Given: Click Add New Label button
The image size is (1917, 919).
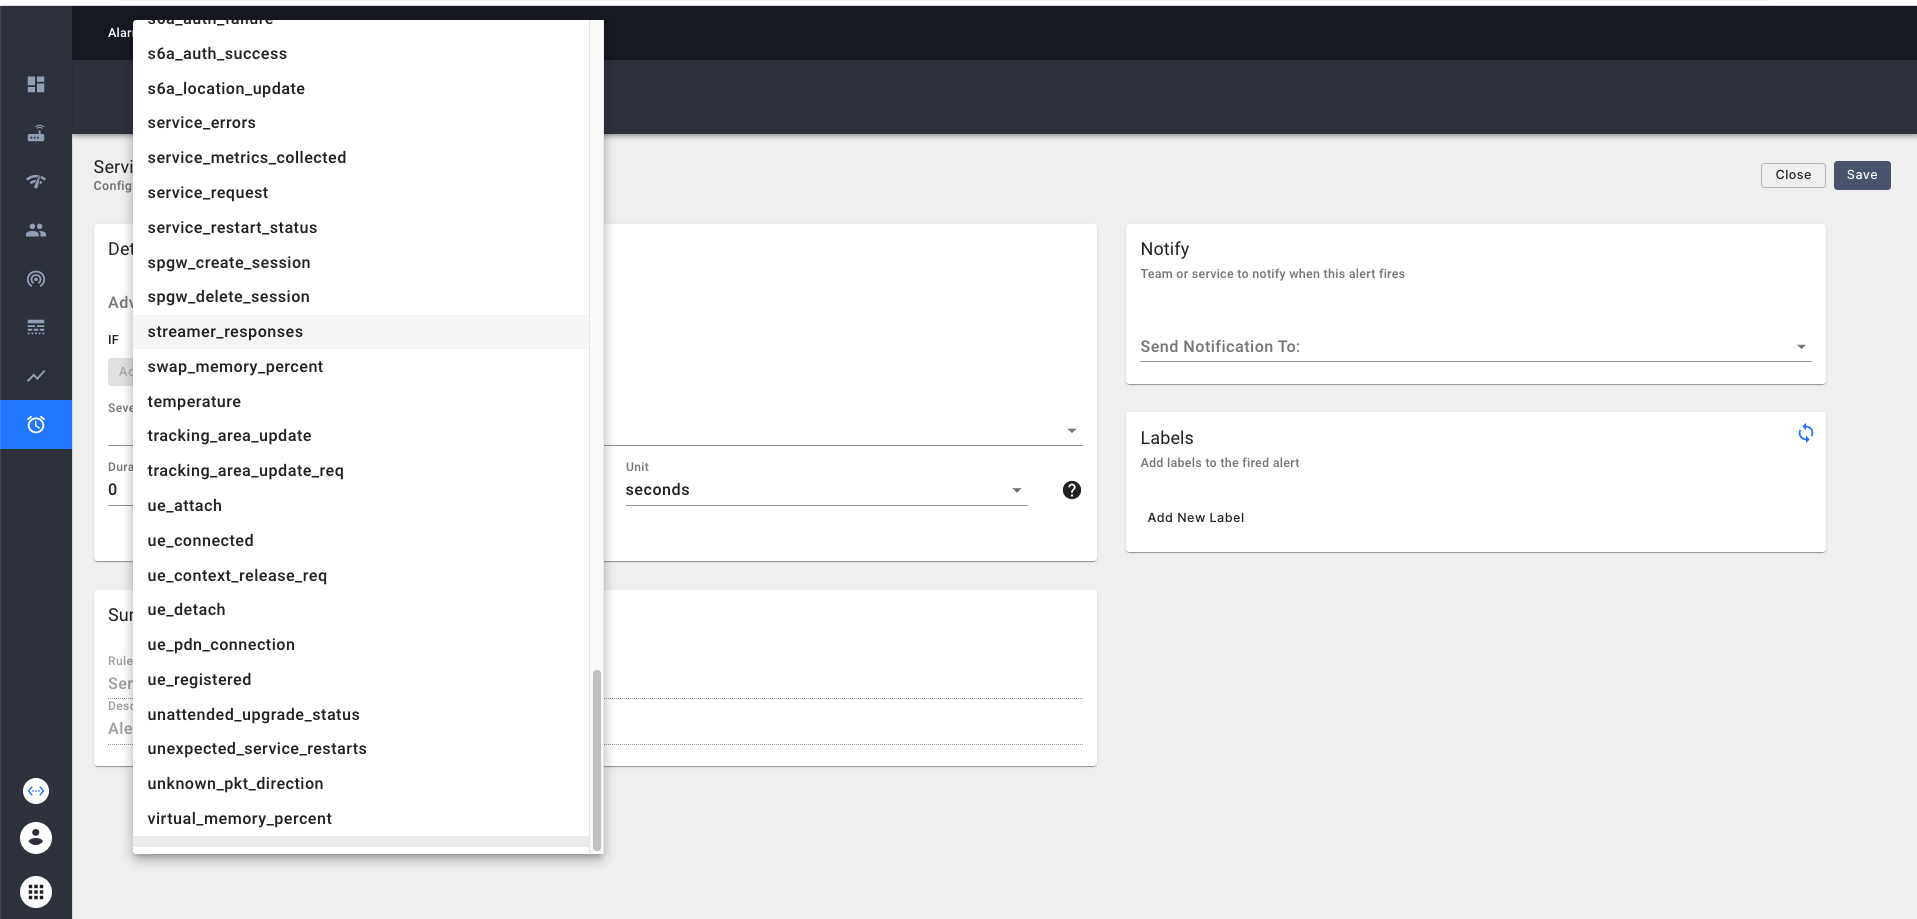Looking at the screenshot, I should click(1195, 518).
